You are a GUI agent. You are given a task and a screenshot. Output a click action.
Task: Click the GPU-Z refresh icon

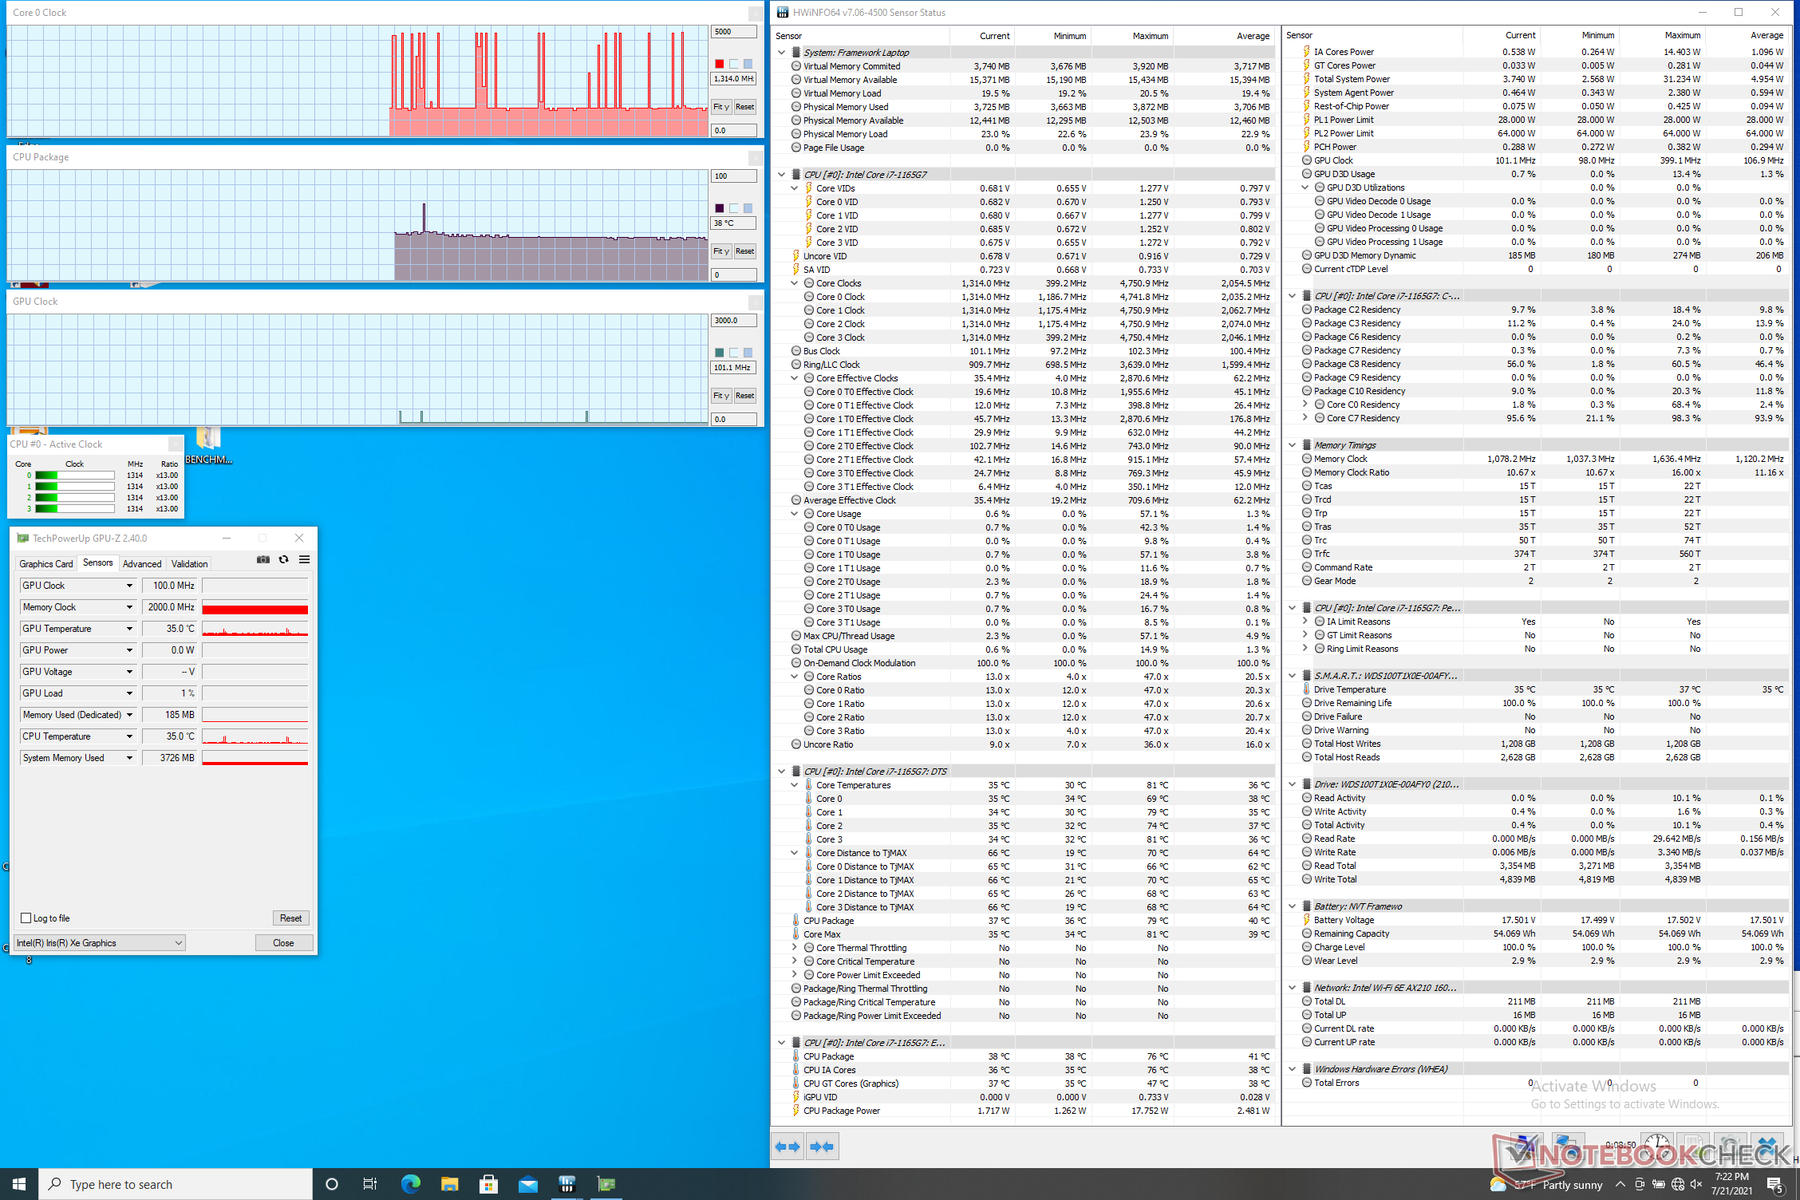coord(284,560)
